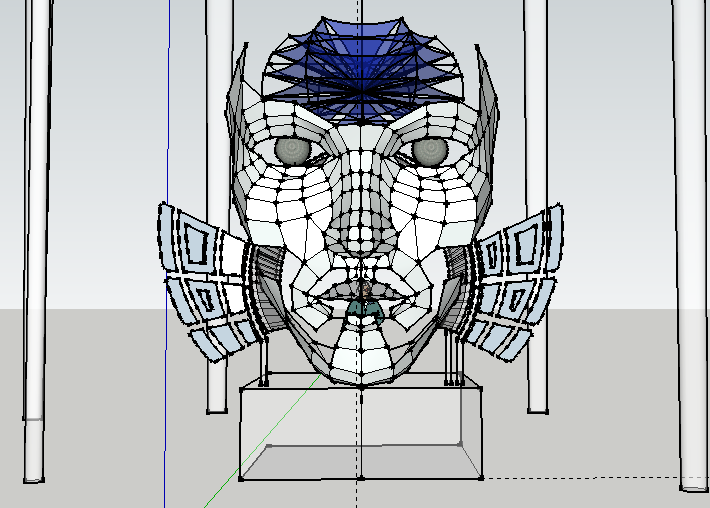Click the far-left white pillar
710x508 pixels.
(x=36, y=240)
